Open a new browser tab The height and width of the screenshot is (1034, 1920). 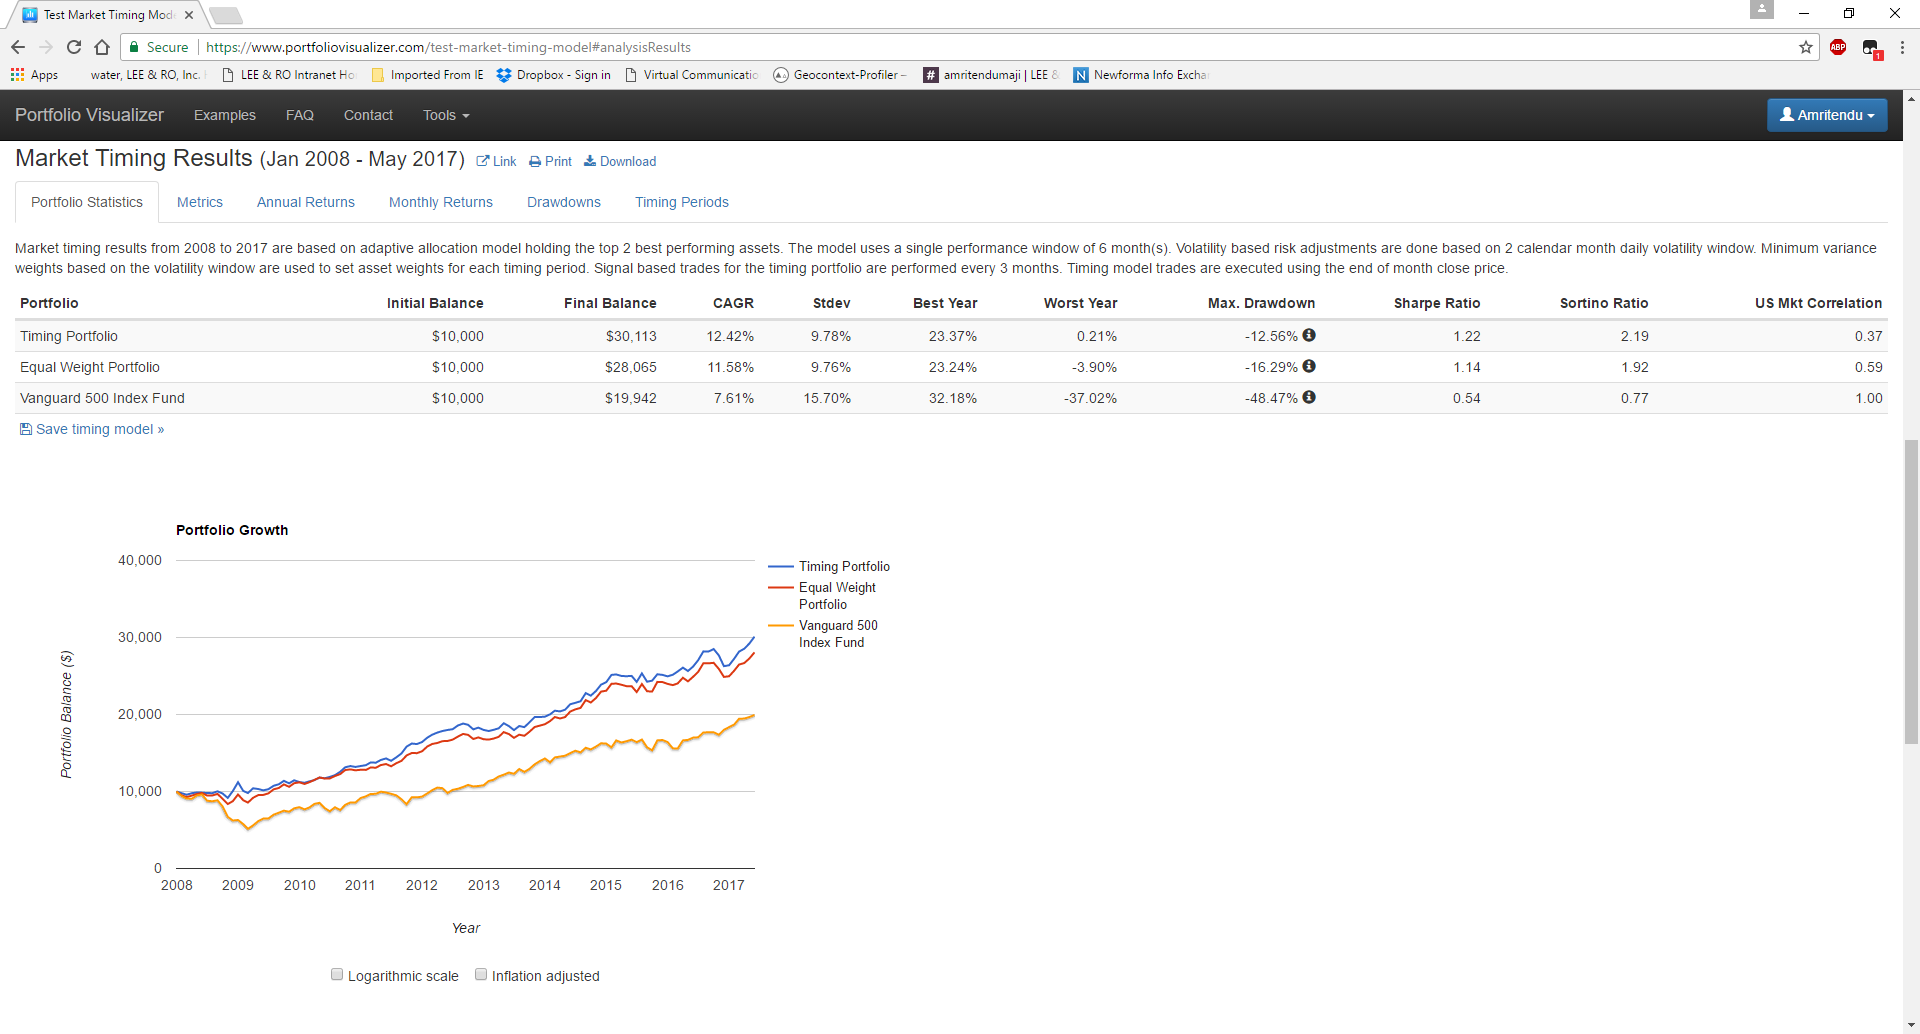tap(226, 15)
